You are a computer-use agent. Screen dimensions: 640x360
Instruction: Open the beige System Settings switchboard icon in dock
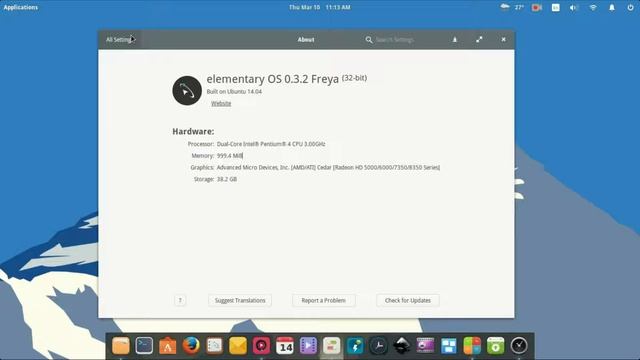(x=331, y=346)
